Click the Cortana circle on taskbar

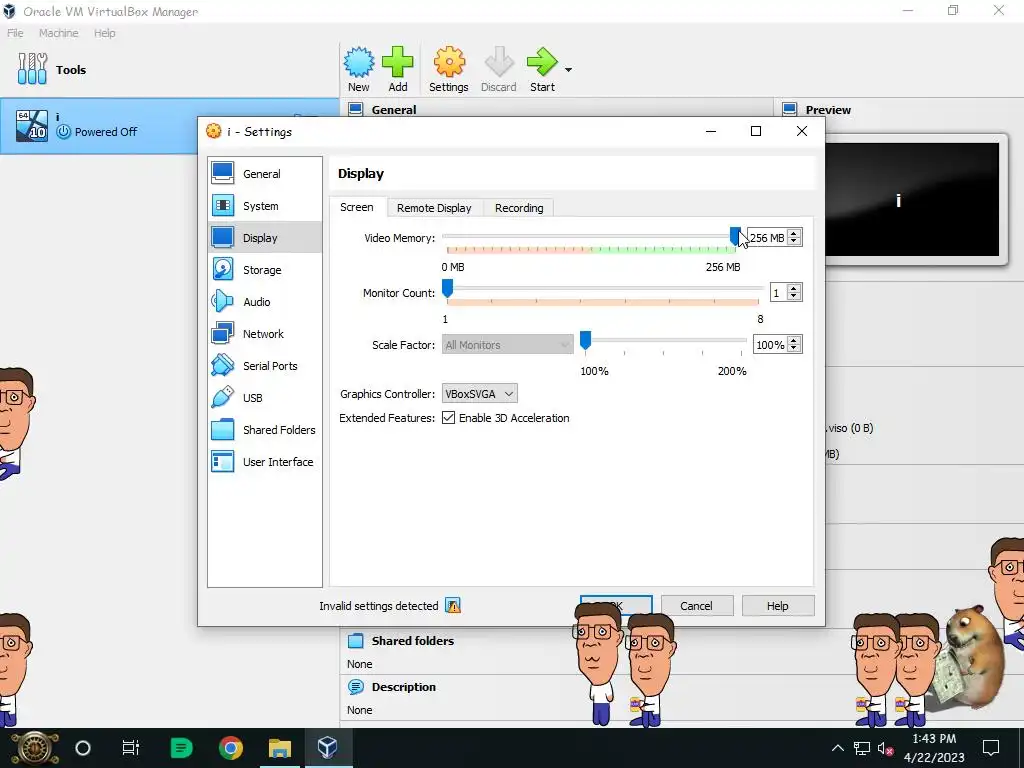[x=83, y=748]
